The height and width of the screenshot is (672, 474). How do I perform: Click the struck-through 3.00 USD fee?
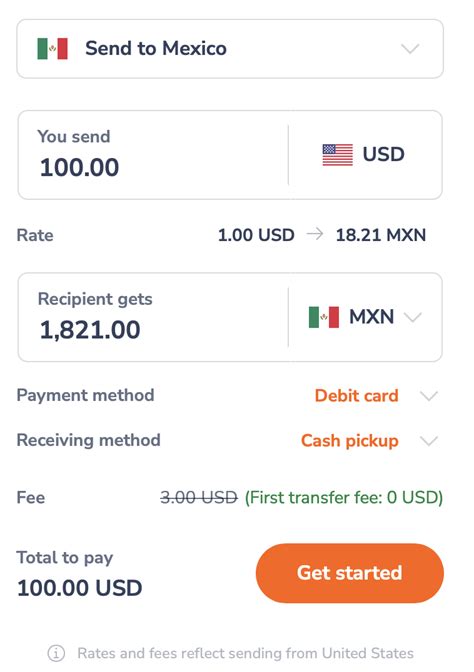tap(199, 498)
